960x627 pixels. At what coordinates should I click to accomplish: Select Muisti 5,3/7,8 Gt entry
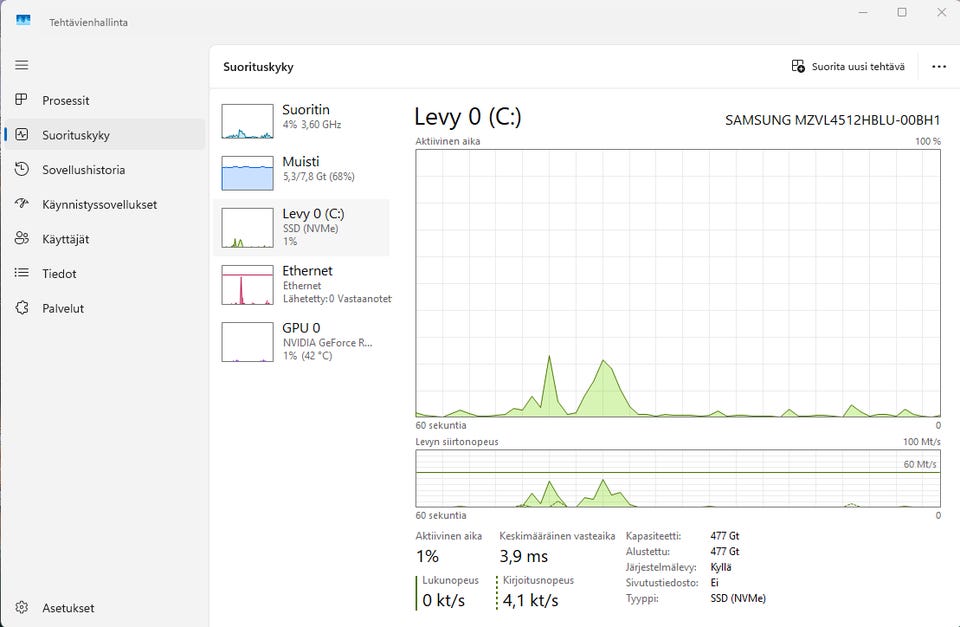pos(301,173)
